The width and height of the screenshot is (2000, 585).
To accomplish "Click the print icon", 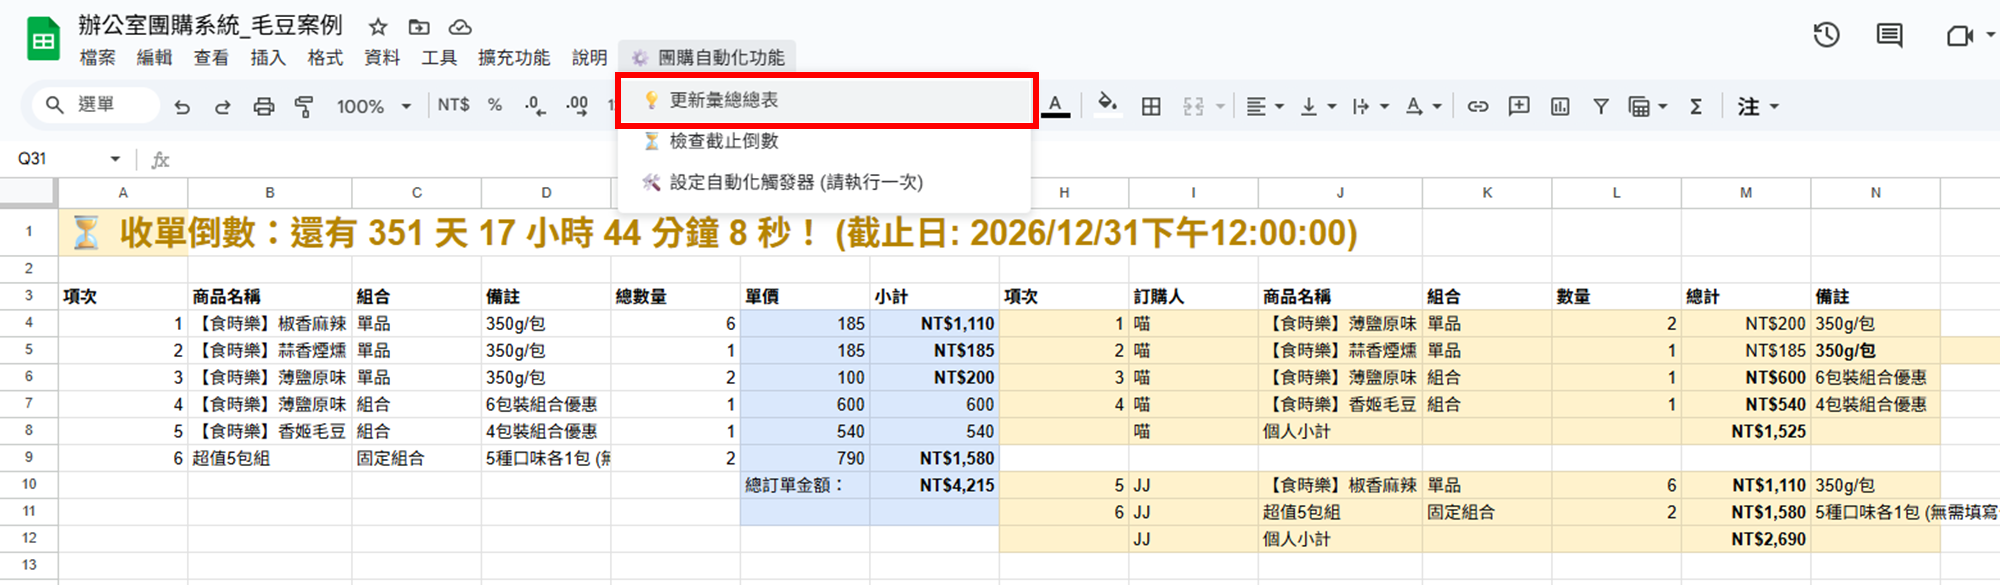I will click(263, 106).
